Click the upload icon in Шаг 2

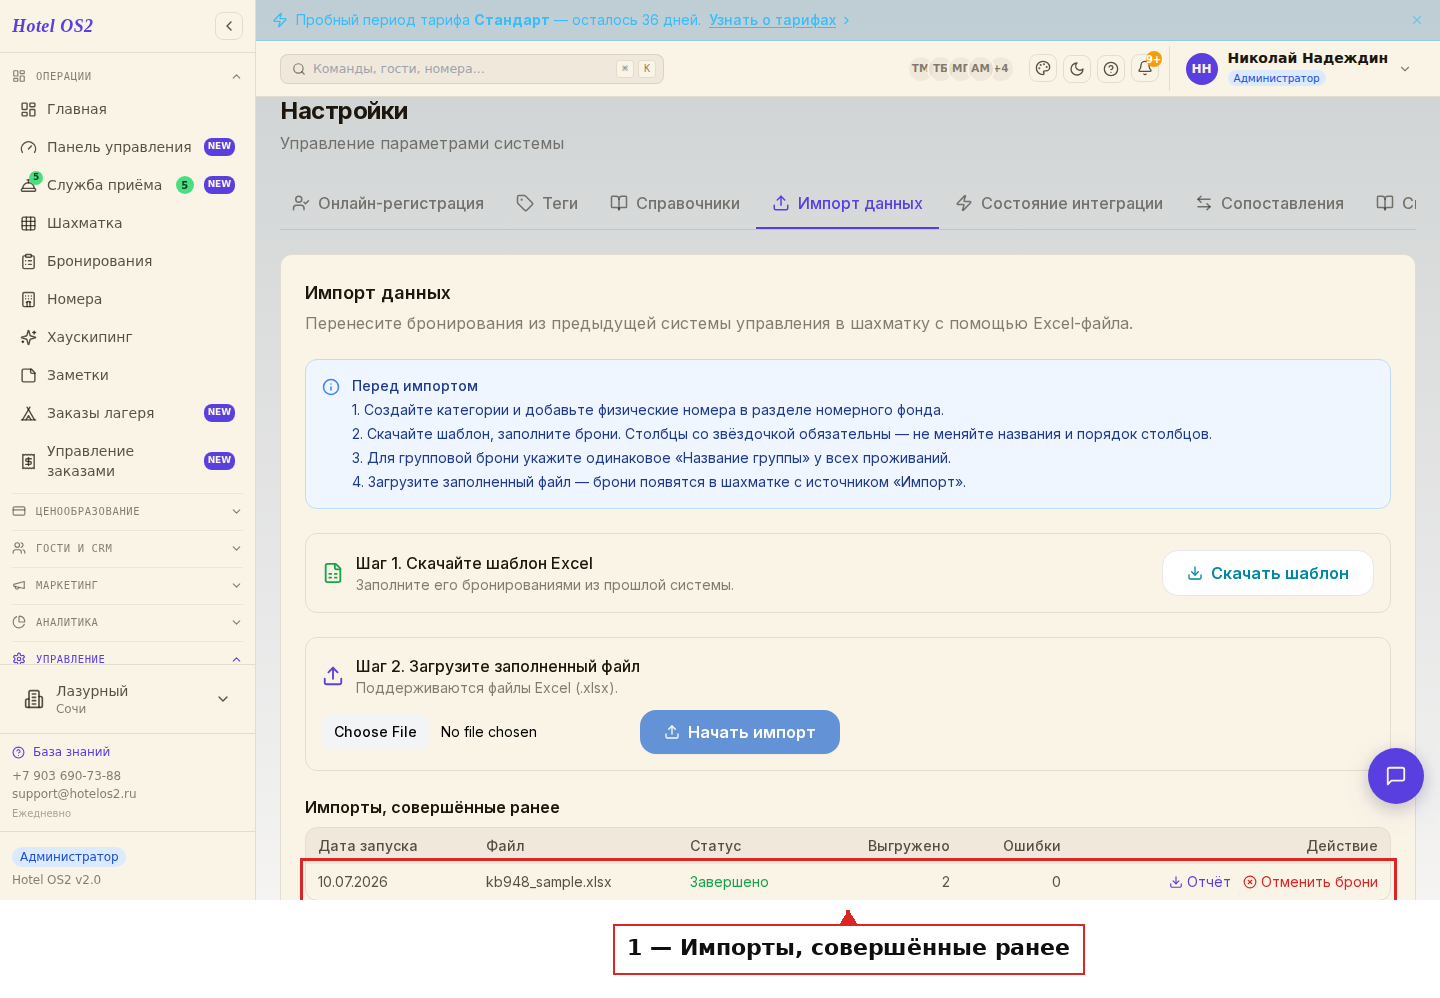333,676
